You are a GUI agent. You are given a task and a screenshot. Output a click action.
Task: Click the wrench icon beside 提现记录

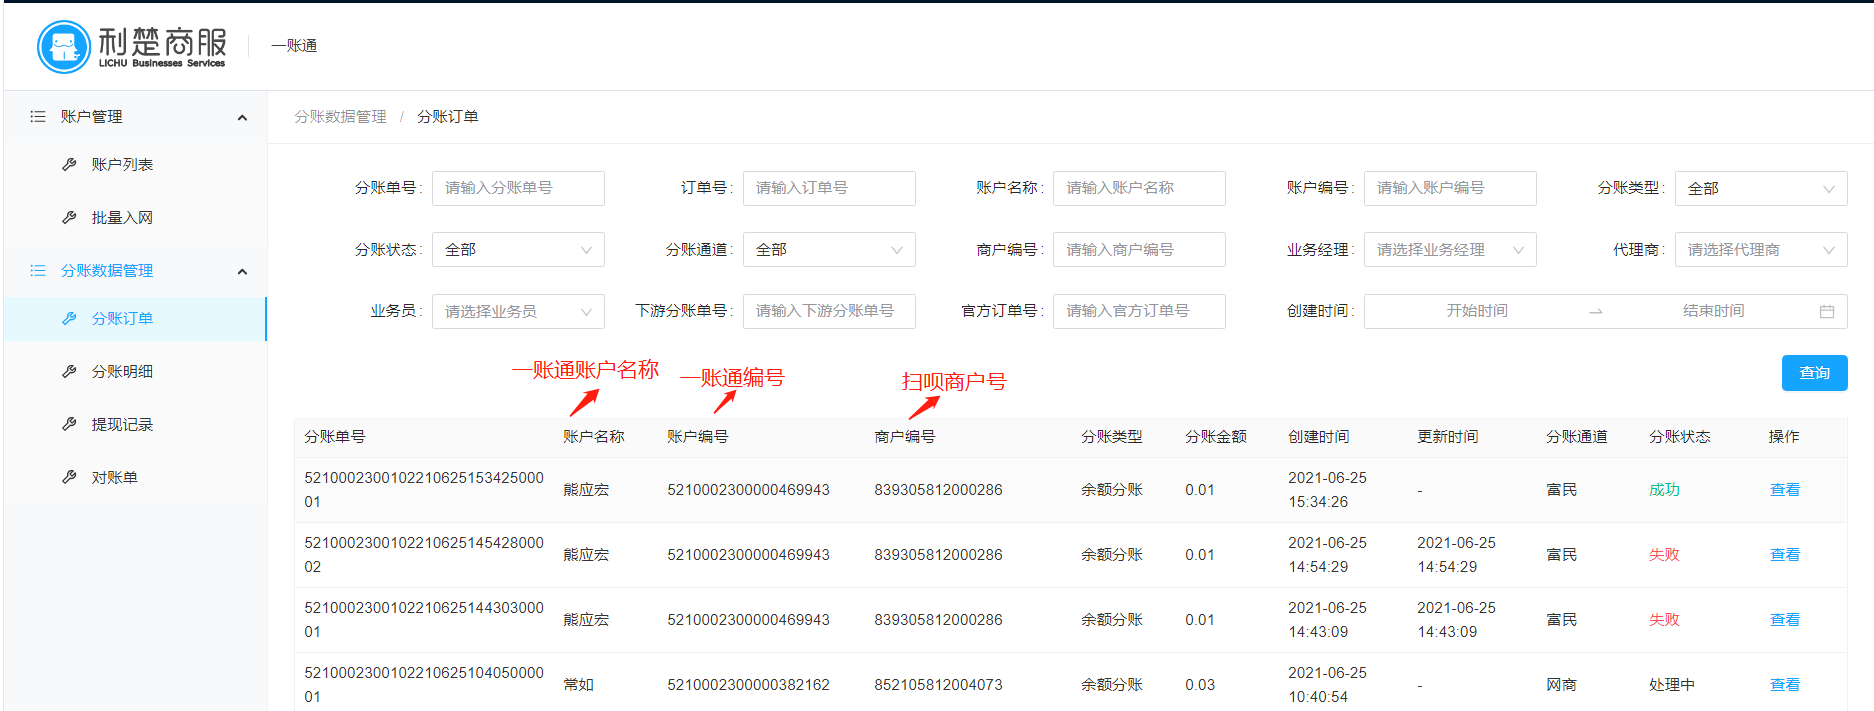tap(69, 425)
